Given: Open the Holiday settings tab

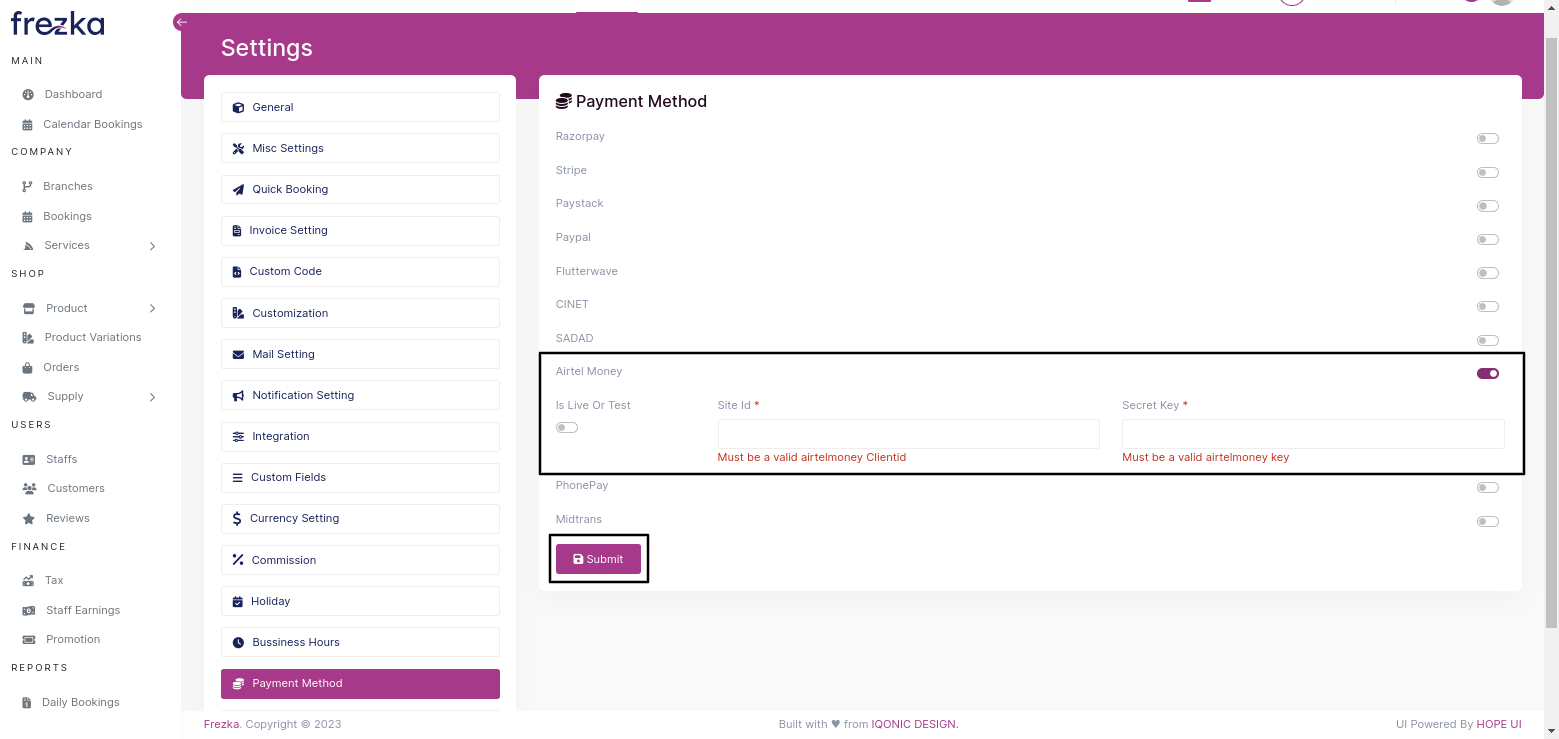Looking at the screenshot, I should click(360, 601).
